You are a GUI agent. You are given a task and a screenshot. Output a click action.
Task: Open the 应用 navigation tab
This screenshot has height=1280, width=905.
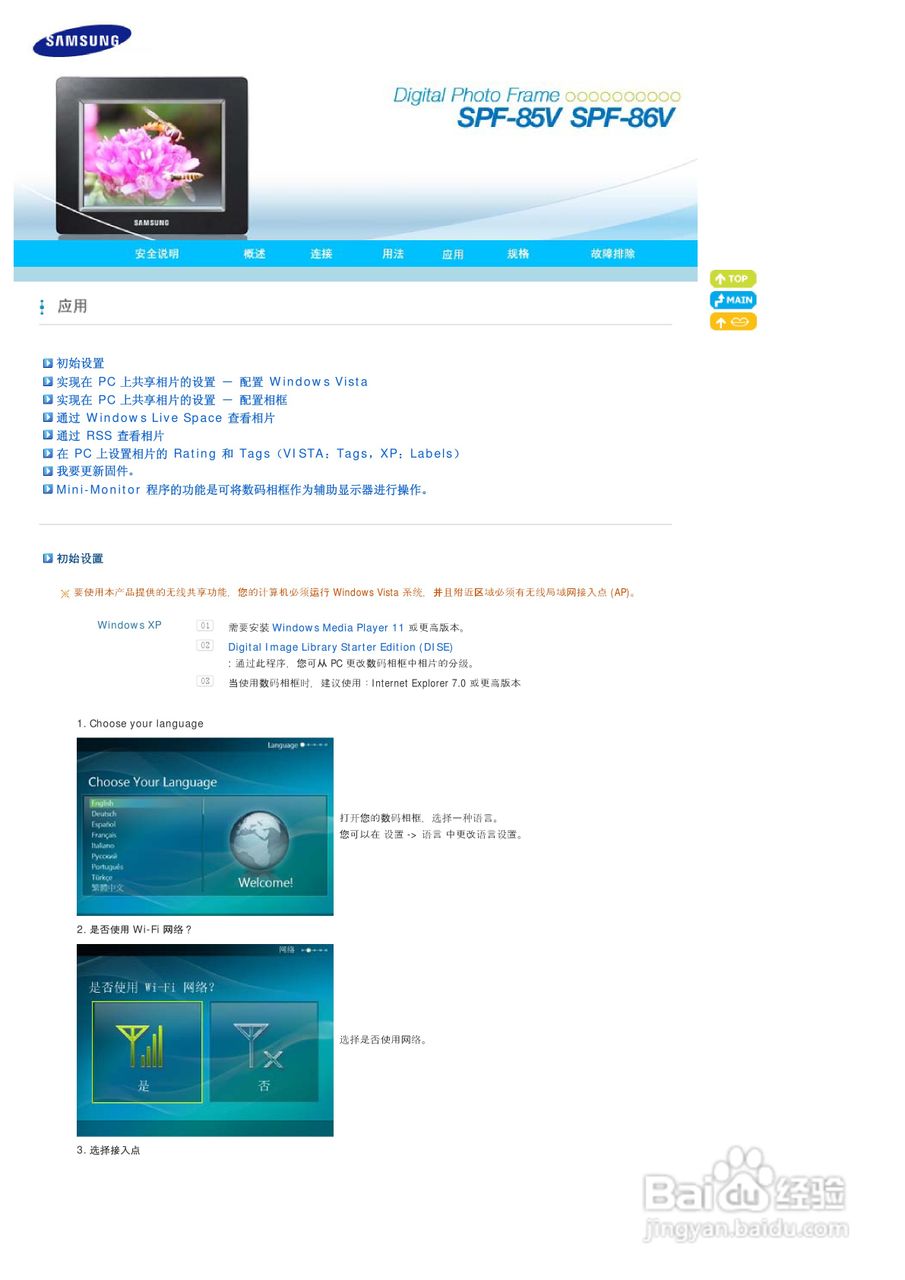pos(454,254)
